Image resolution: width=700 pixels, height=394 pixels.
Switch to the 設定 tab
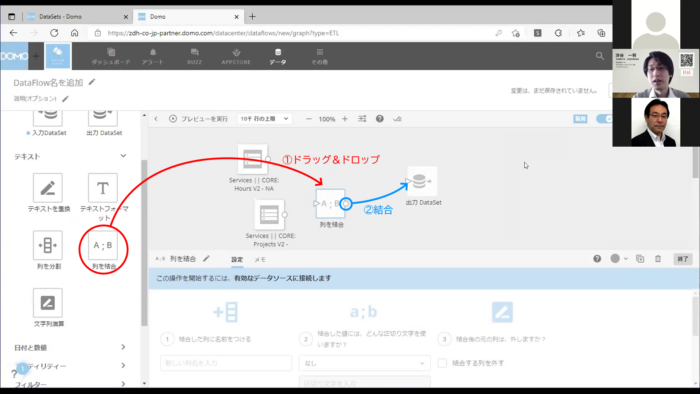[x=237, y=260]
